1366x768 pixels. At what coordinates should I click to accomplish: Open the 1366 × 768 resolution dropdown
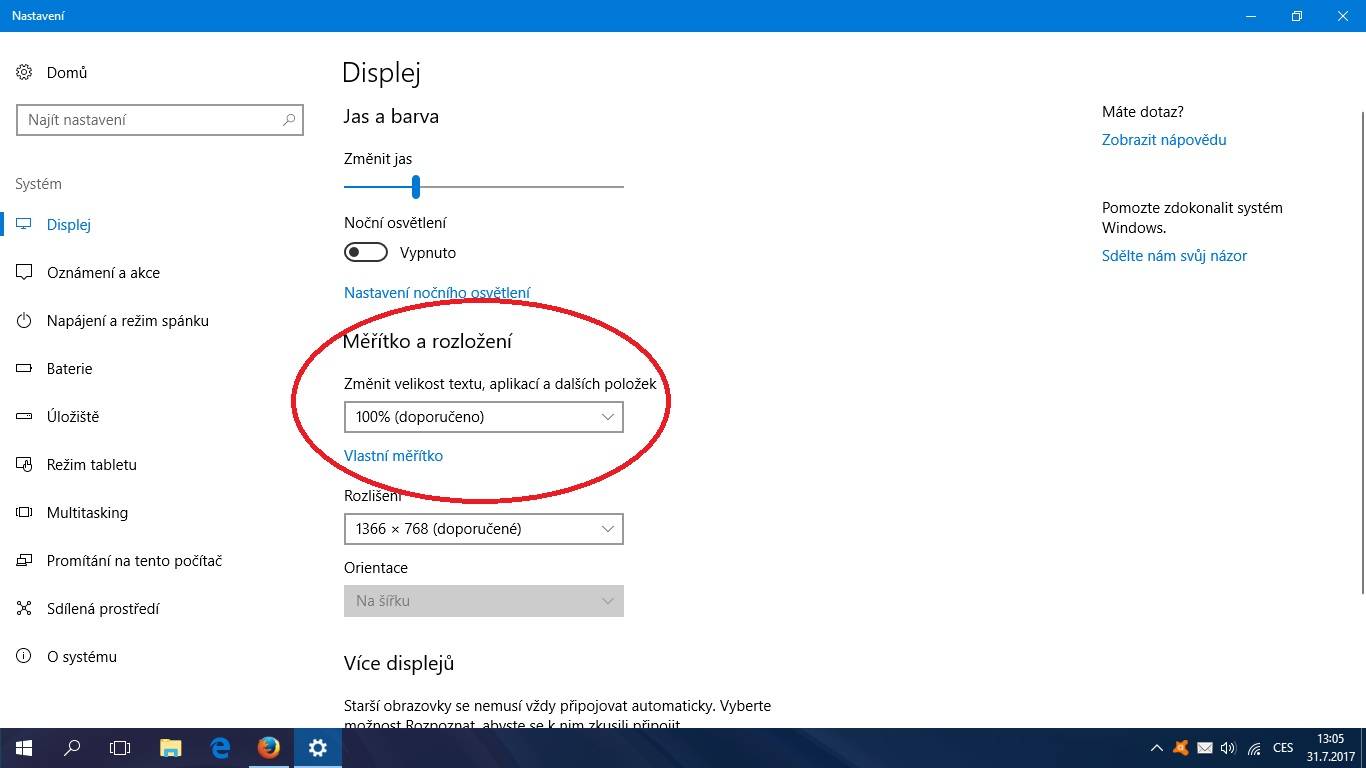[x=484, y=529]
